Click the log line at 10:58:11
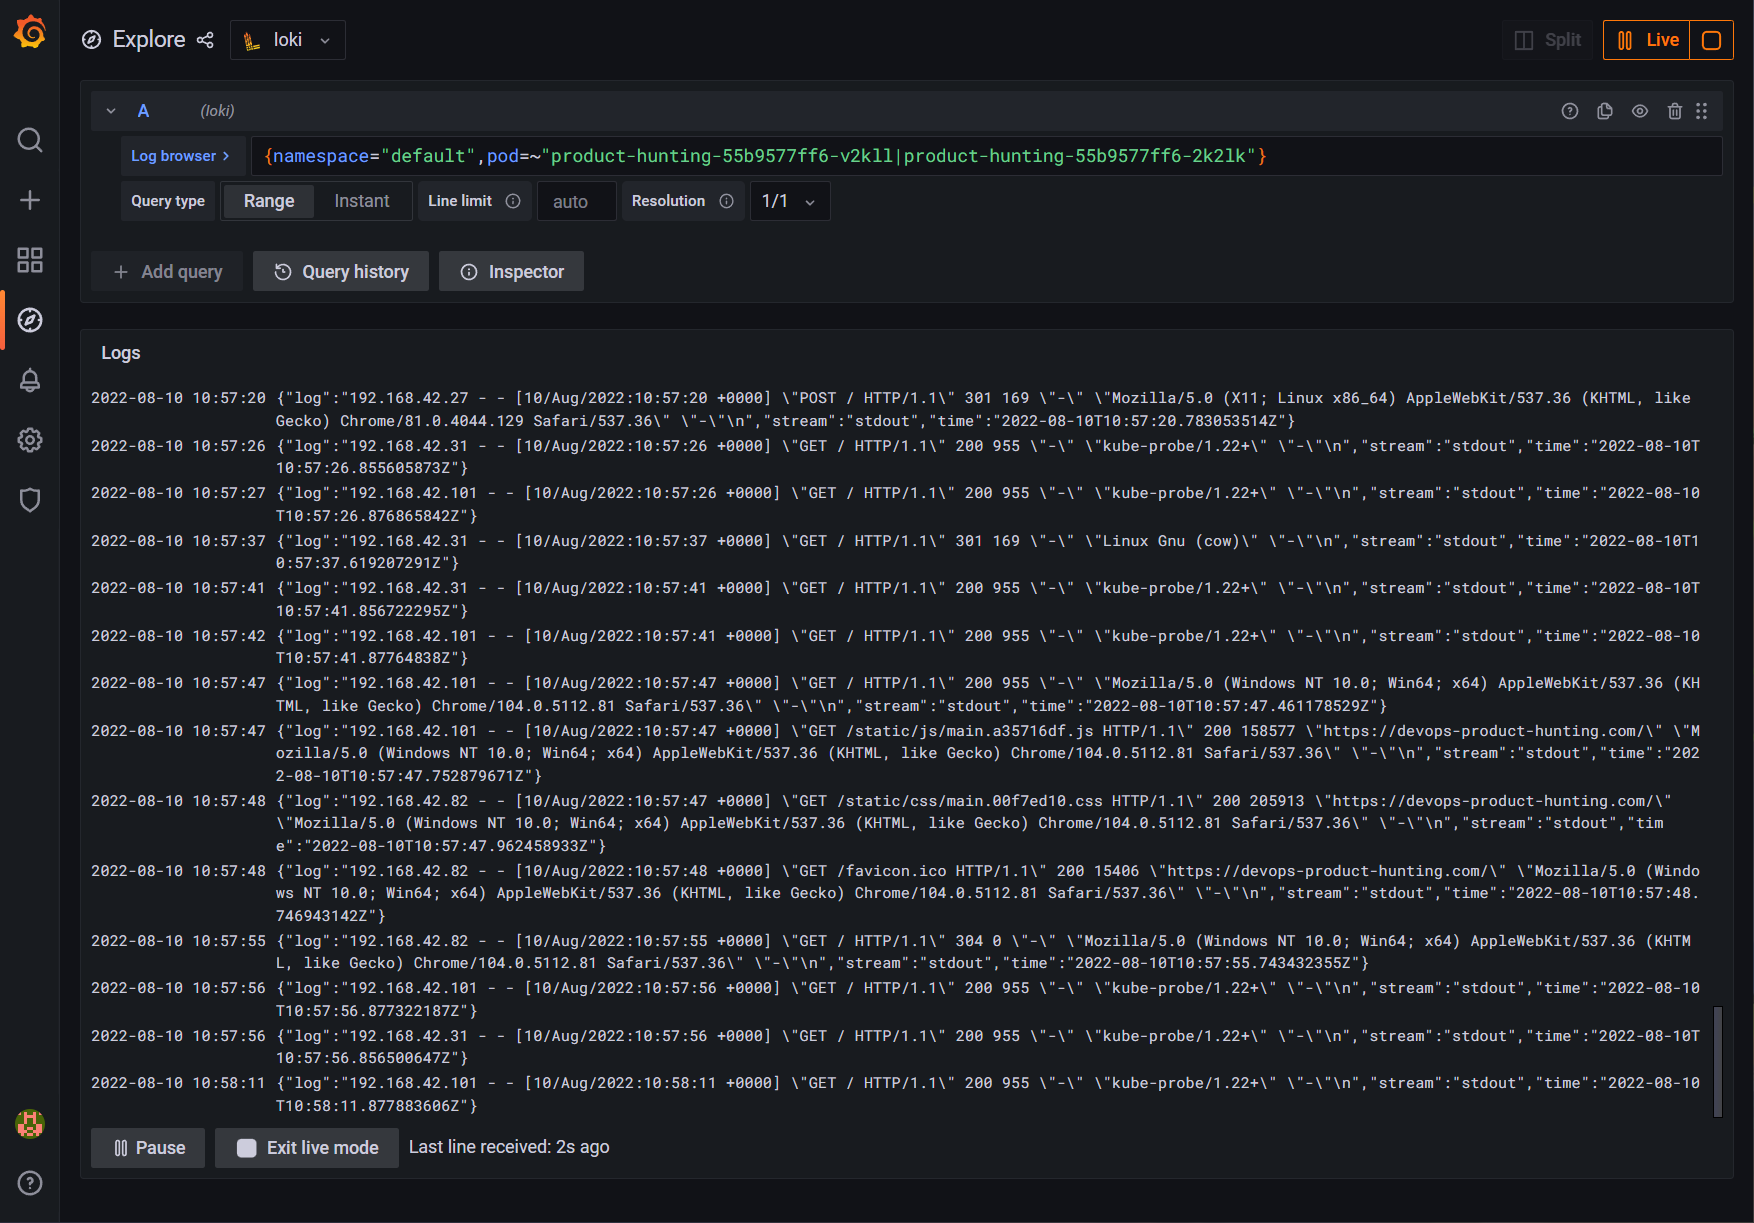The height and width of the screenshot is (1223, 1754). (x=896, y=1094)
